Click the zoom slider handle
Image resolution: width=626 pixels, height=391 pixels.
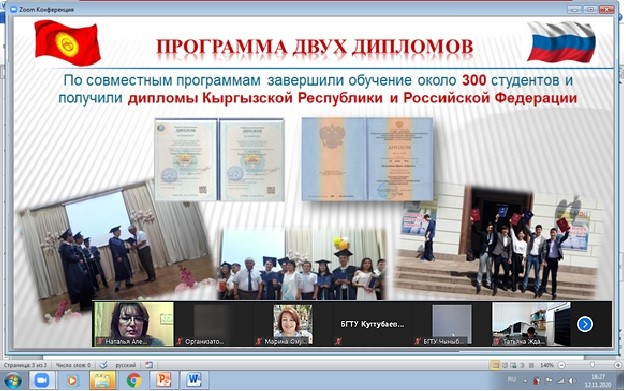tap(592, 365)
